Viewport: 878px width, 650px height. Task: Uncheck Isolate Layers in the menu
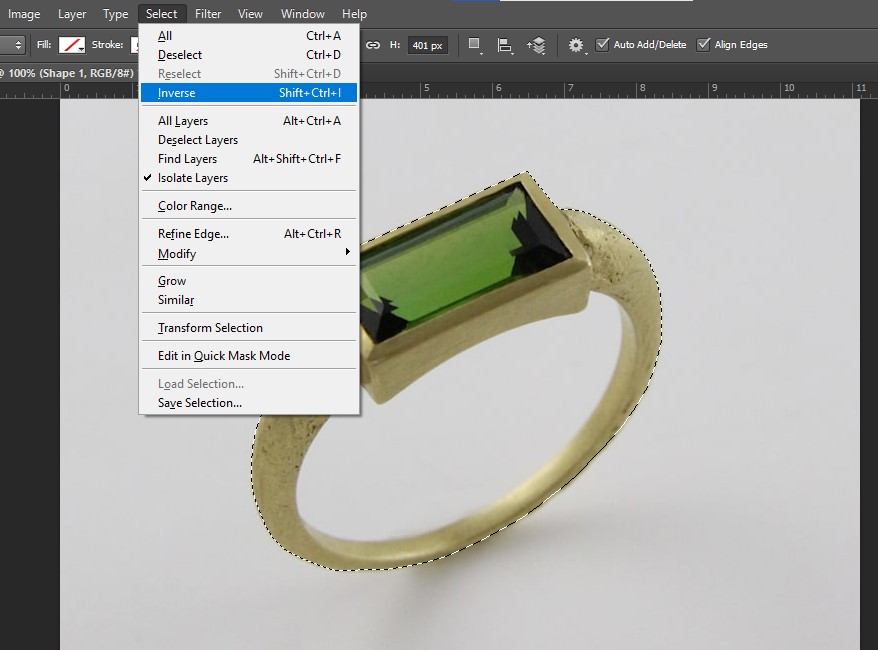(193, 178)
